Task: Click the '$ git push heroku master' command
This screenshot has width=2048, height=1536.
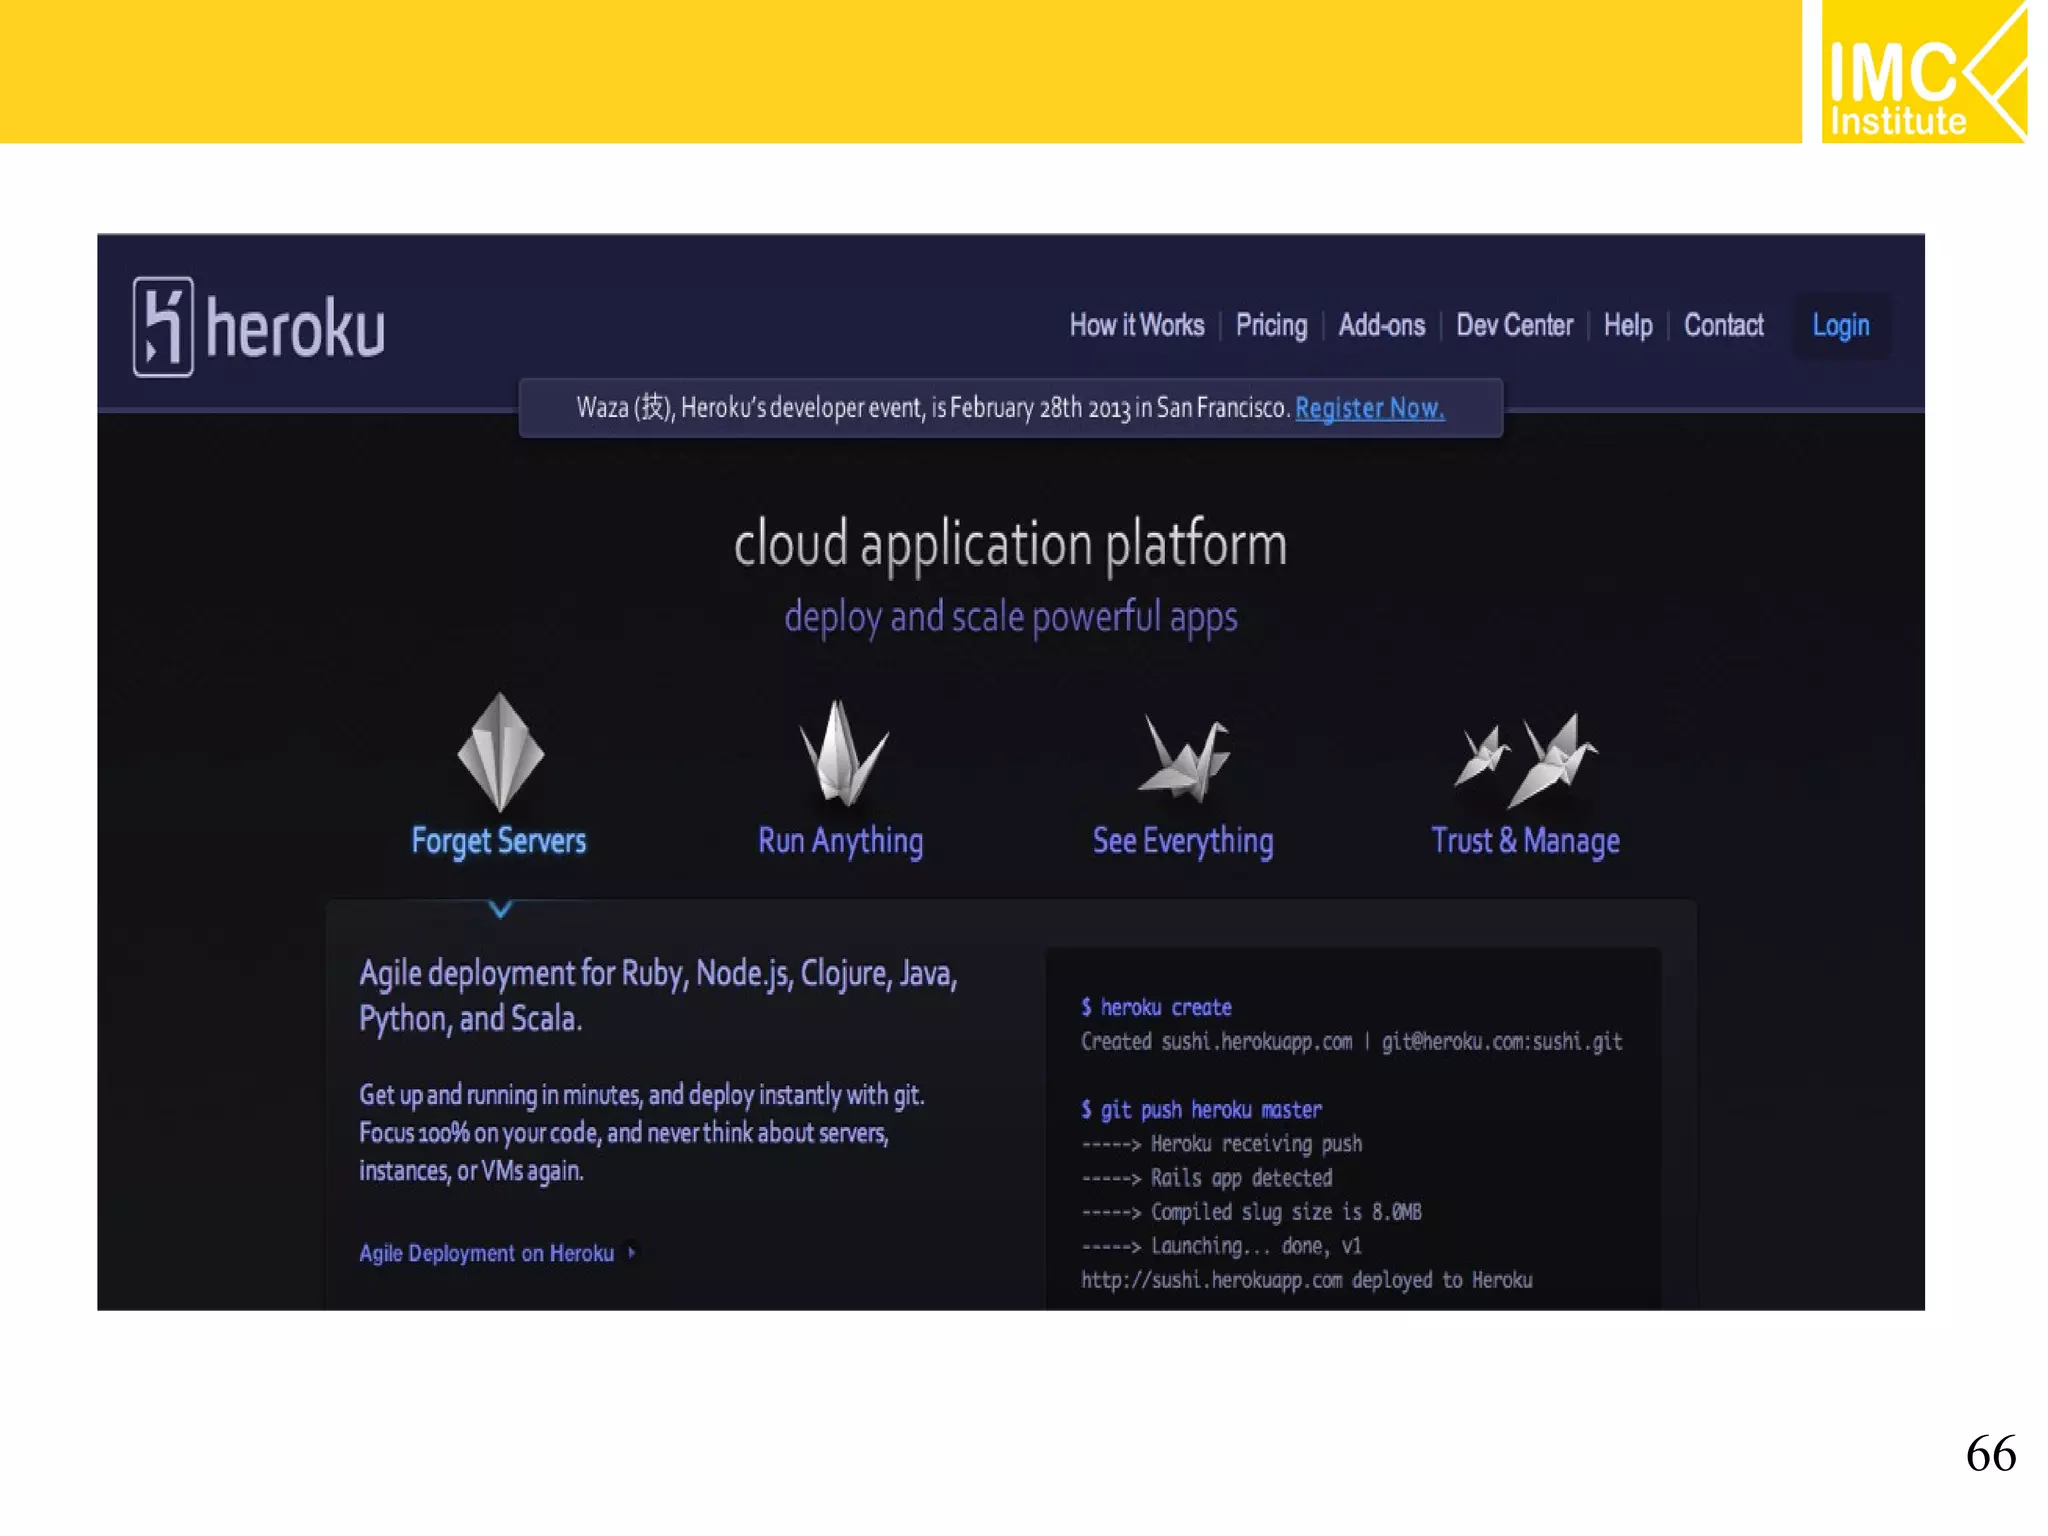Action: point(1201,1110)
